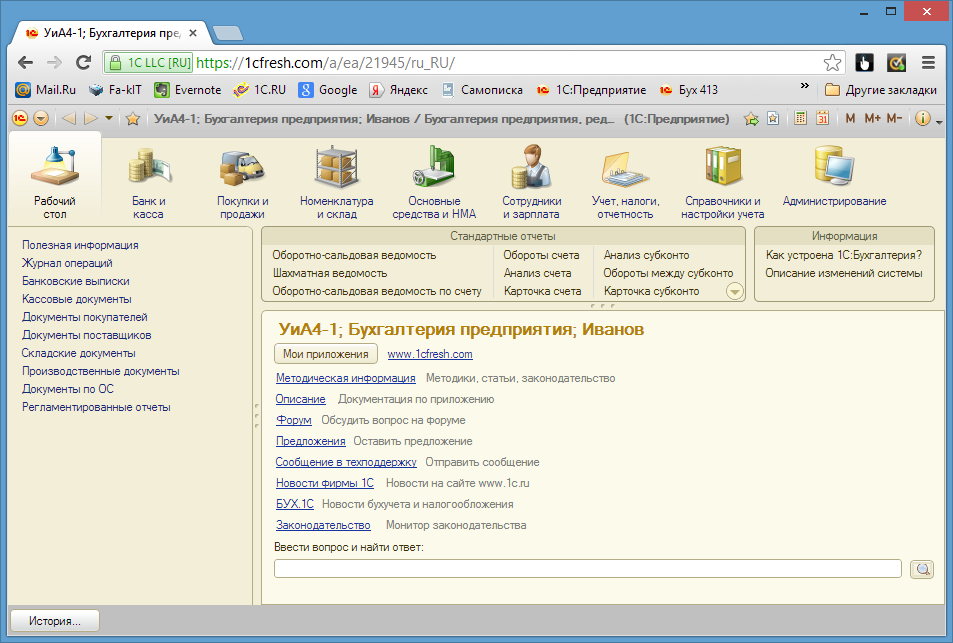Open the Покупки и продажи section
Image resolution: width=953 pixels, height=643 pixels.
tap(242, 181)
